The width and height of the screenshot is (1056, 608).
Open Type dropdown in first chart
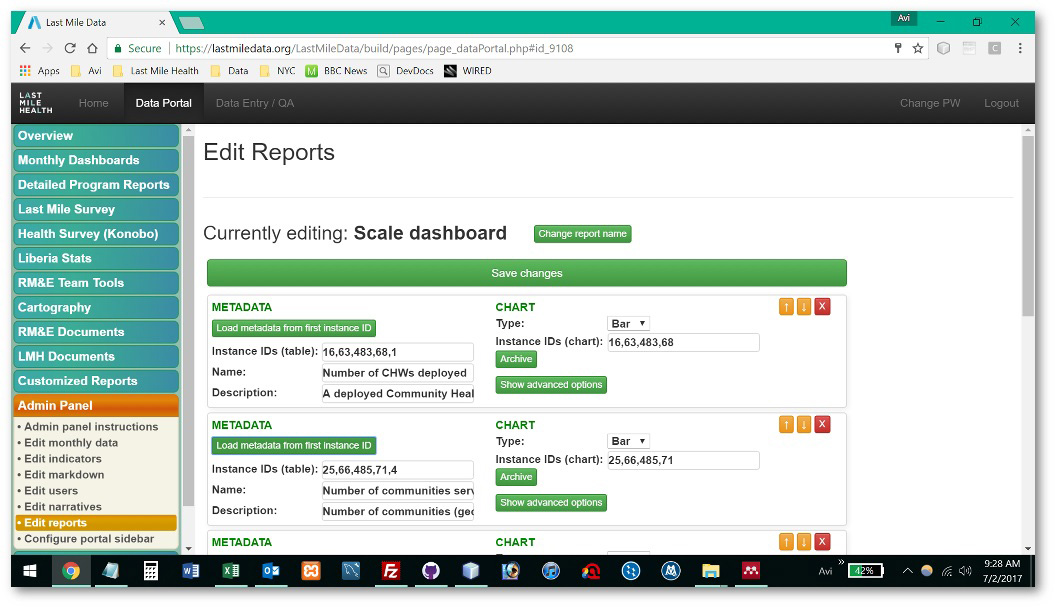tap(628, 324)
